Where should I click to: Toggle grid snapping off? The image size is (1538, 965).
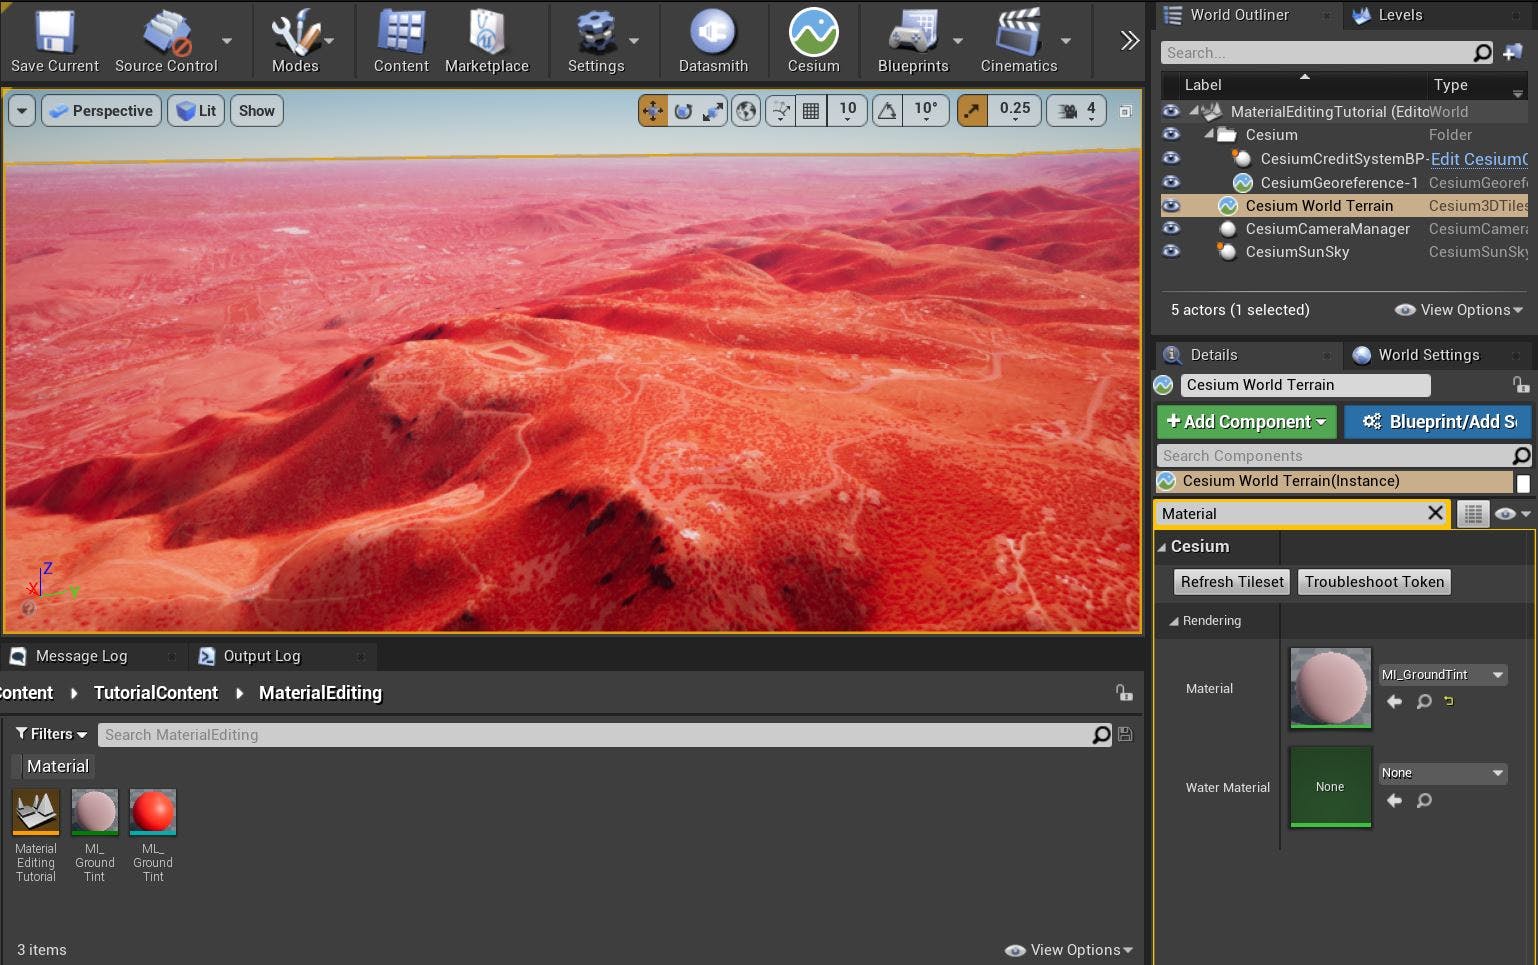pyautogui.click(x=811, y=110)
